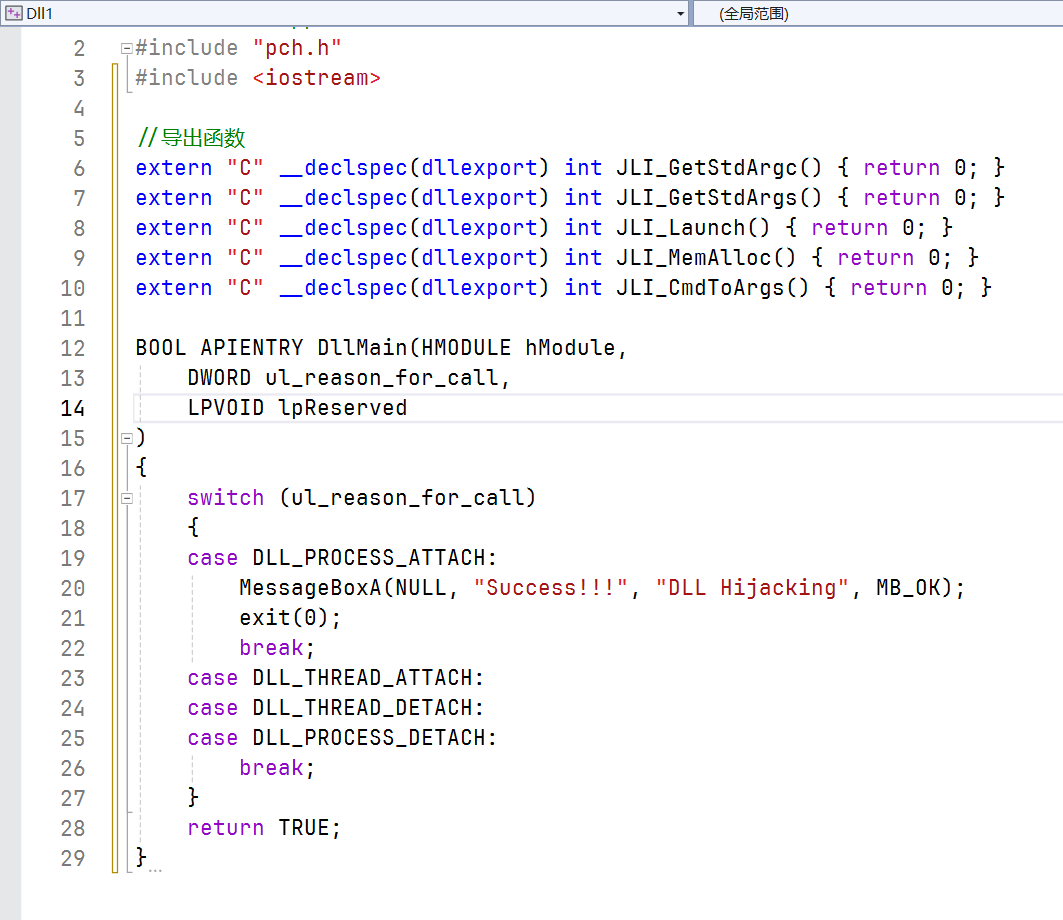This screenshot has width=1063, height=920.
Task: Click line number 14 in the gutter
Action: (x=73, y=408)
